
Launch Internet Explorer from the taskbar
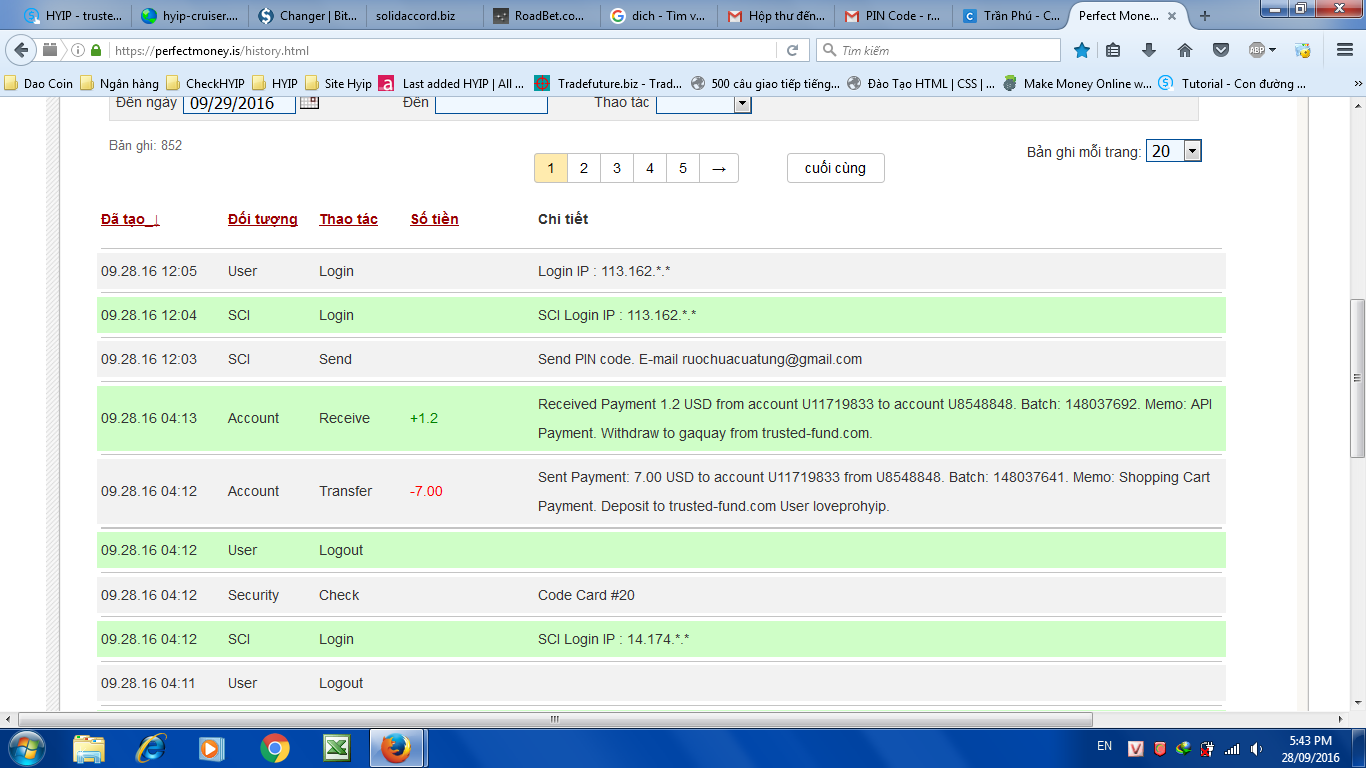point(151,748)
